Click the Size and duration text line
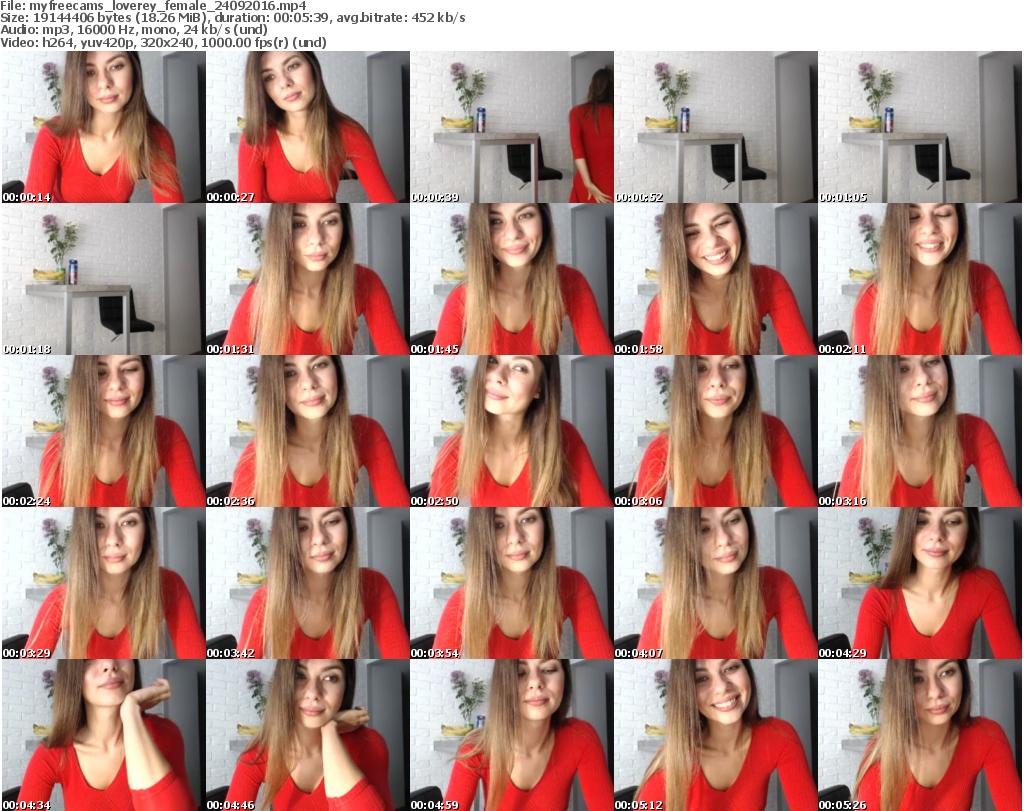This screenshot has width=1024, height=811. [x=232, y=18]
